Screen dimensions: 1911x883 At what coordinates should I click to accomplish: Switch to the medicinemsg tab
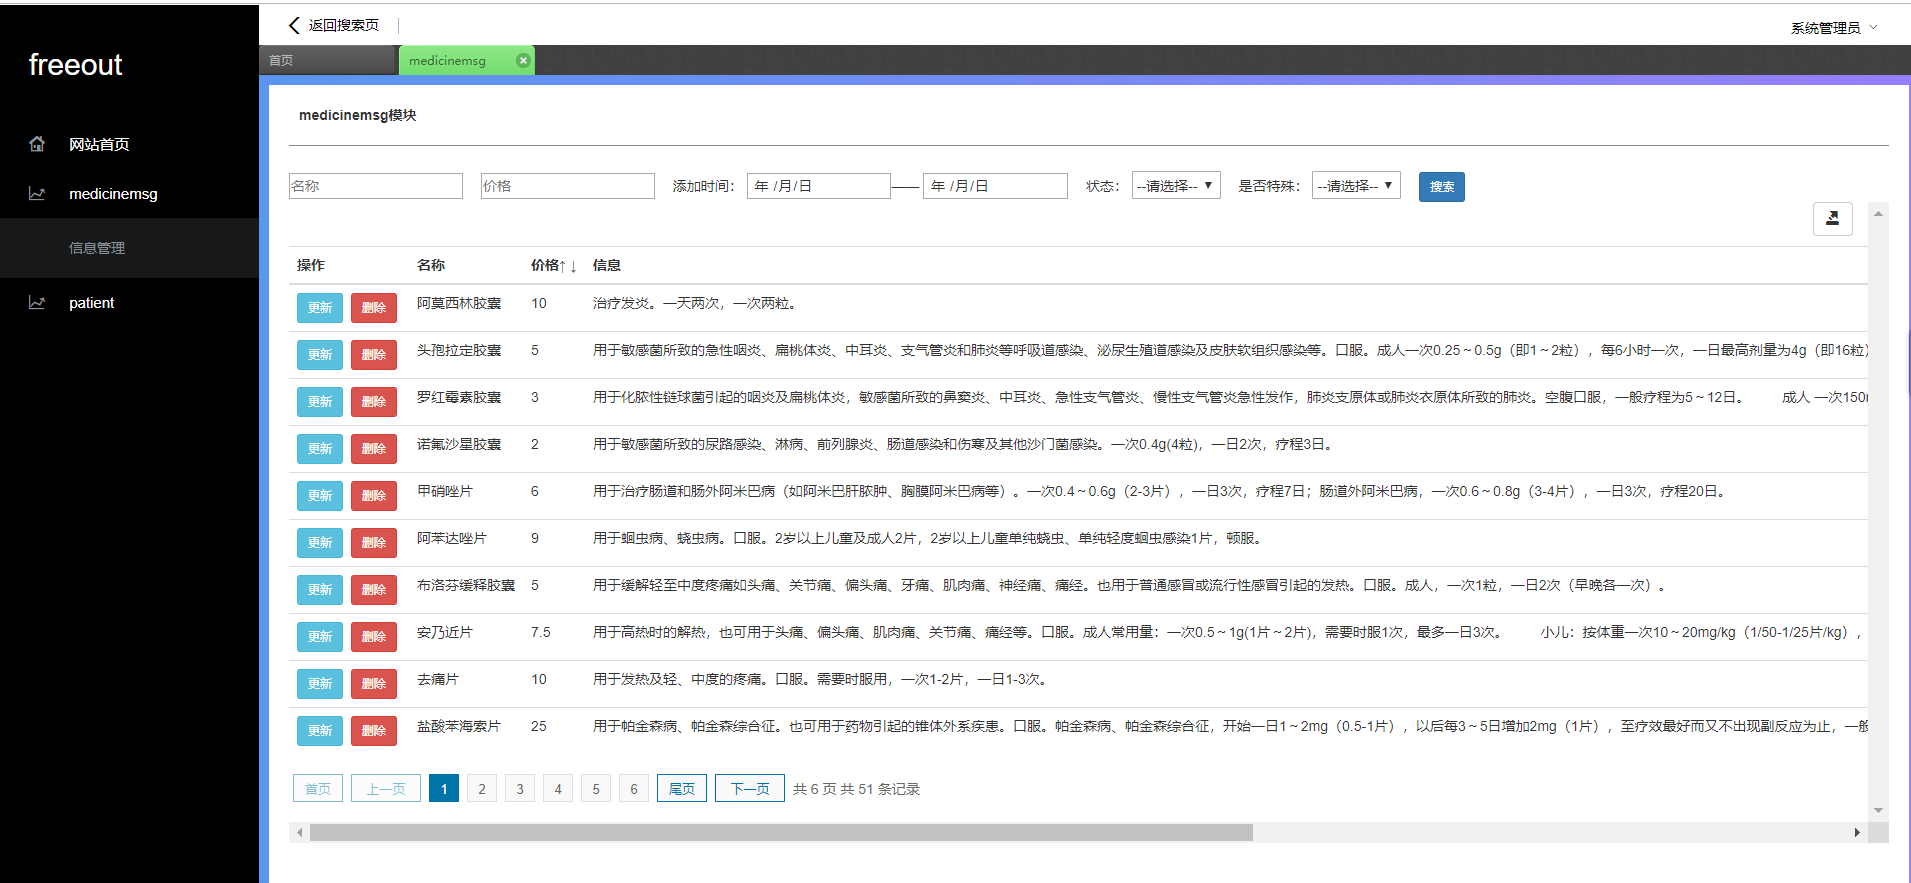click(x=467, y=60)
